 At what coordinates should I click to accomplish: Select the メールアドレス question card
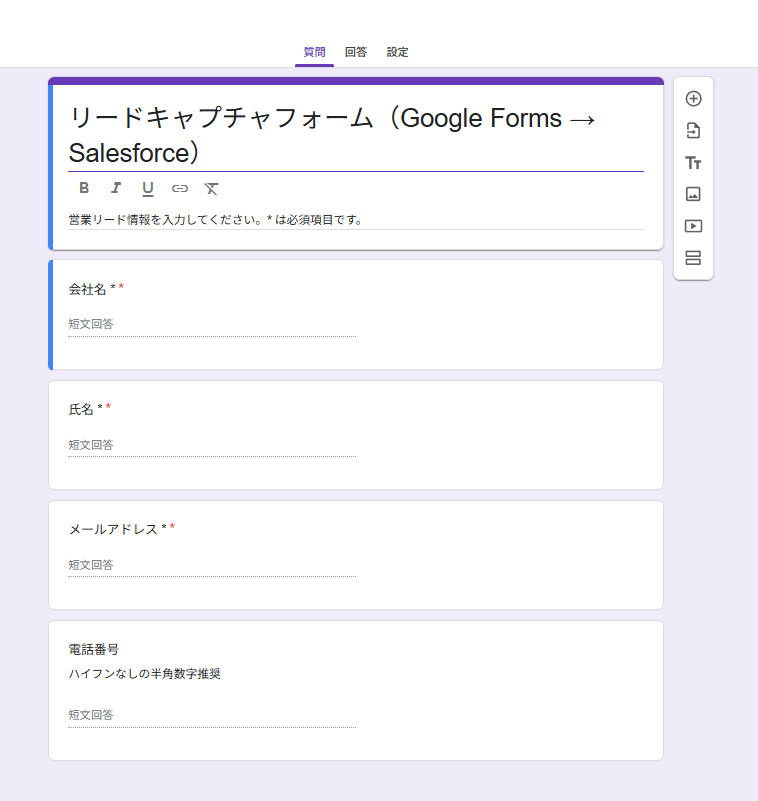[356, 555]
